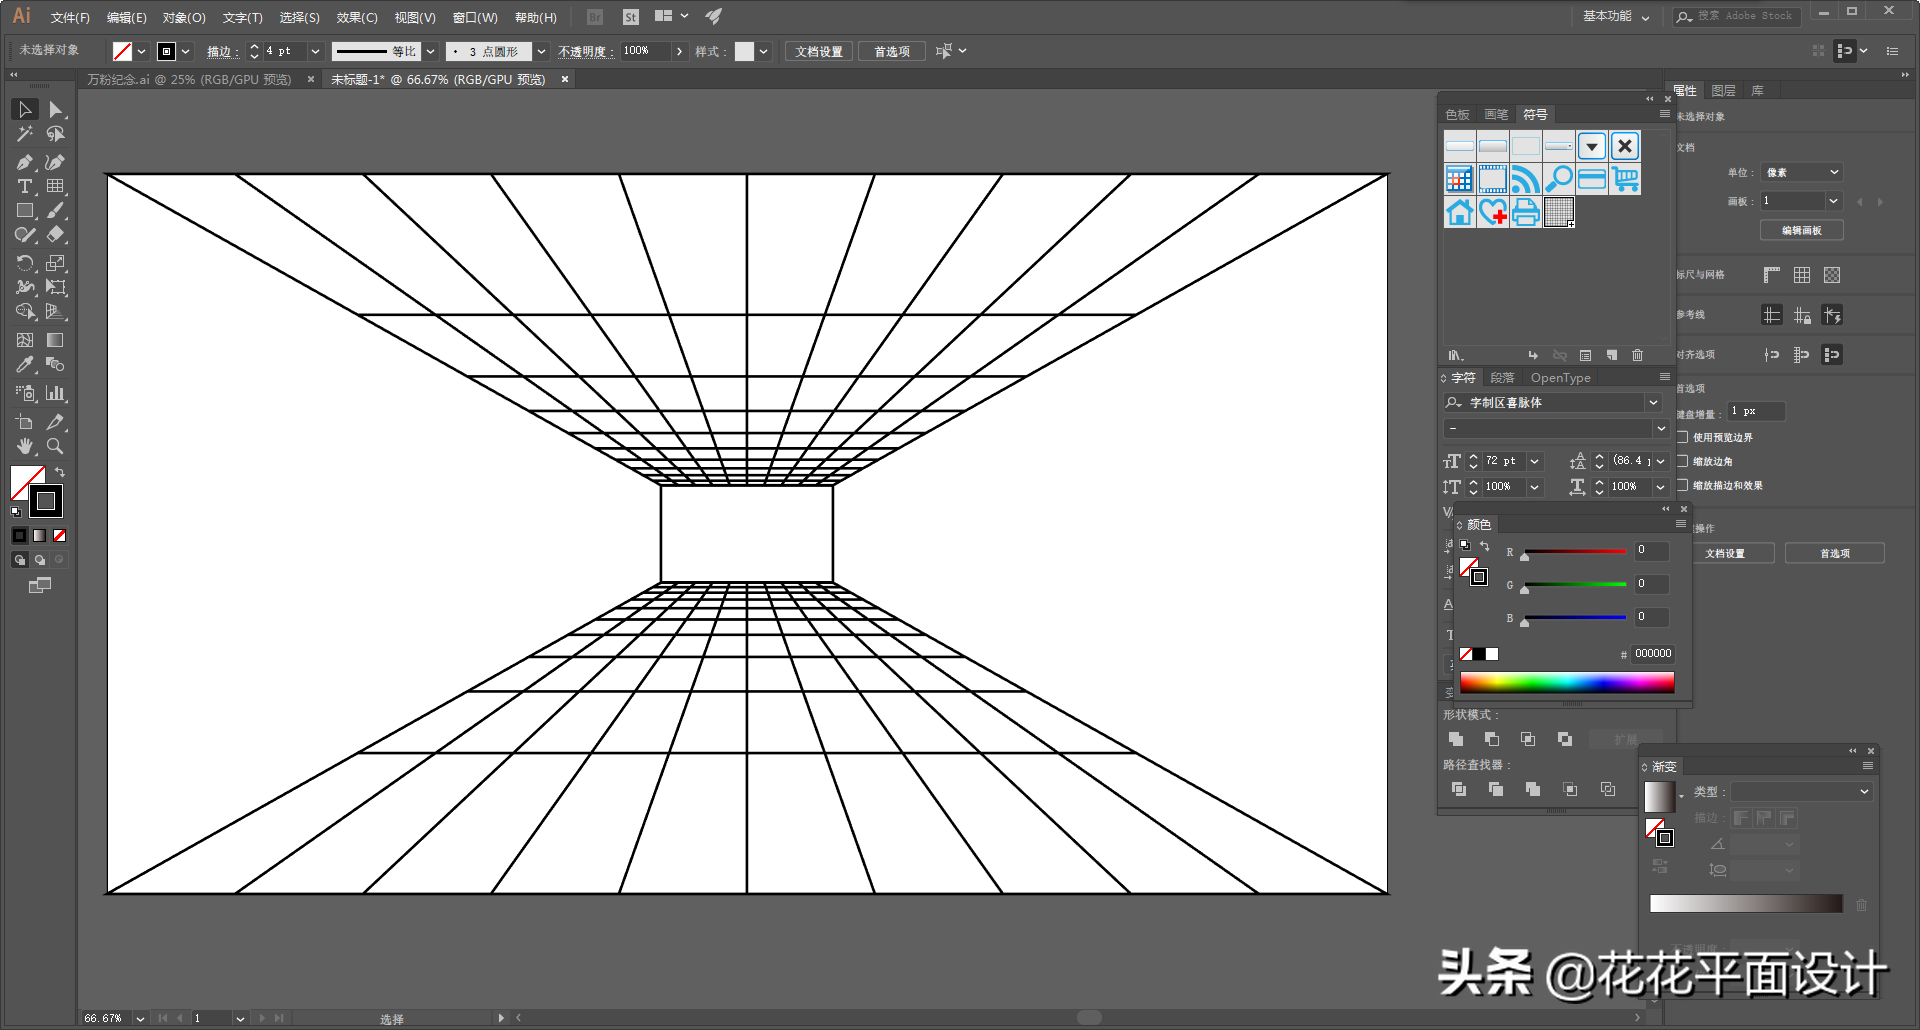Select the Column Graph tool
This screenshot has width=1920, height=1030.
(x=56, y=393)
